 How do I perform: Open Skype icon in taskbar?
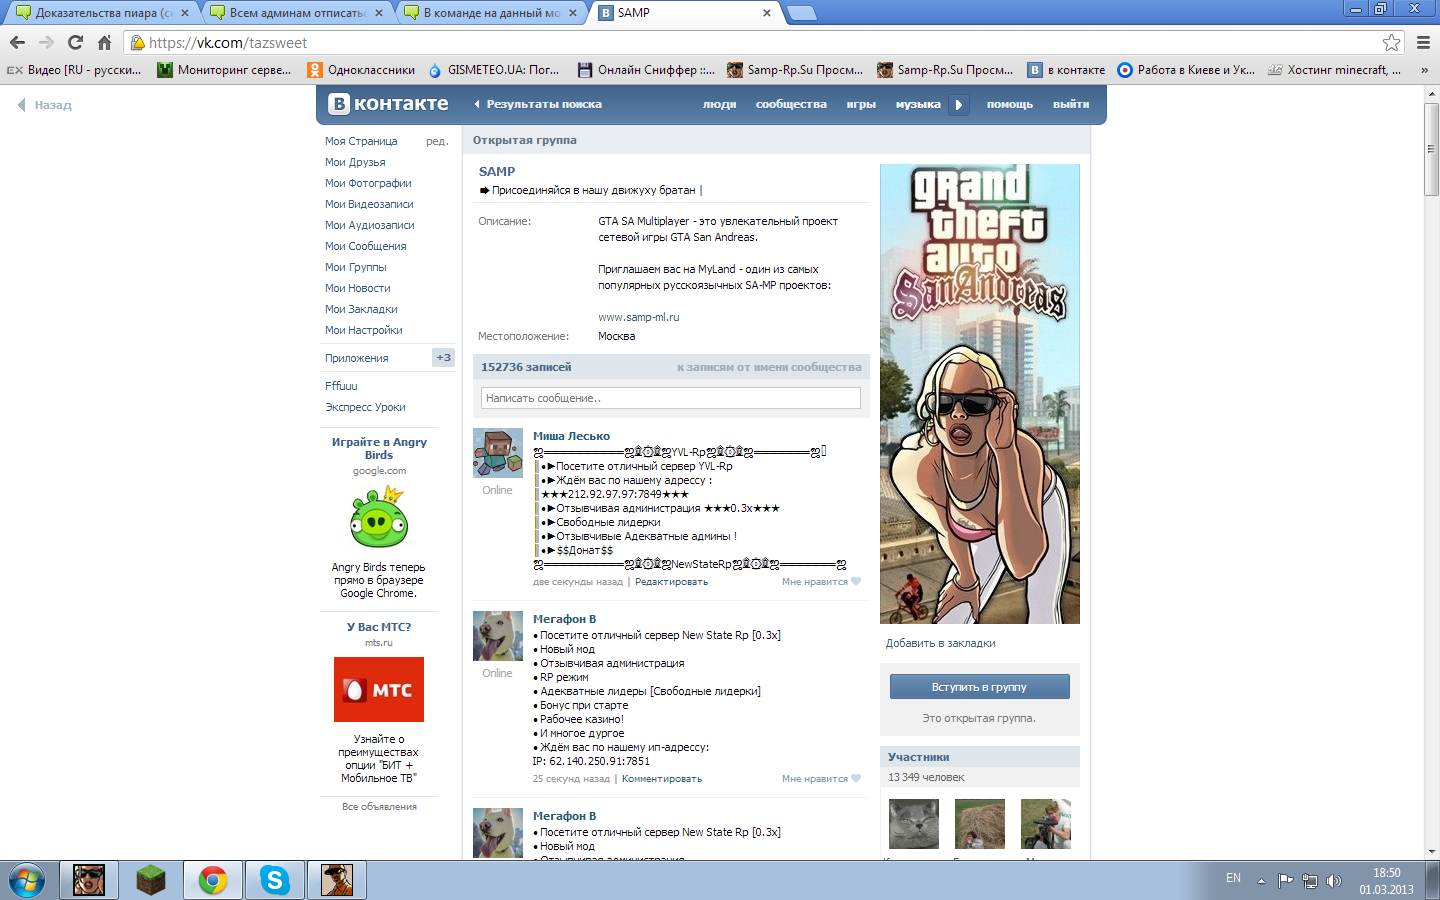click(274, 880)
